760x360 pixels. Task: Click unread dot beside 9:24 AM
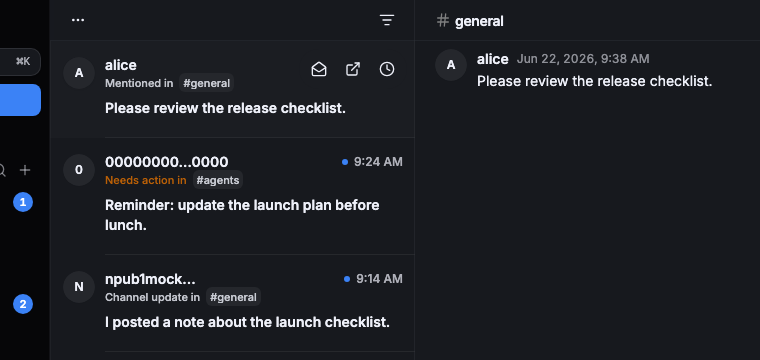[x=345, y=162]
